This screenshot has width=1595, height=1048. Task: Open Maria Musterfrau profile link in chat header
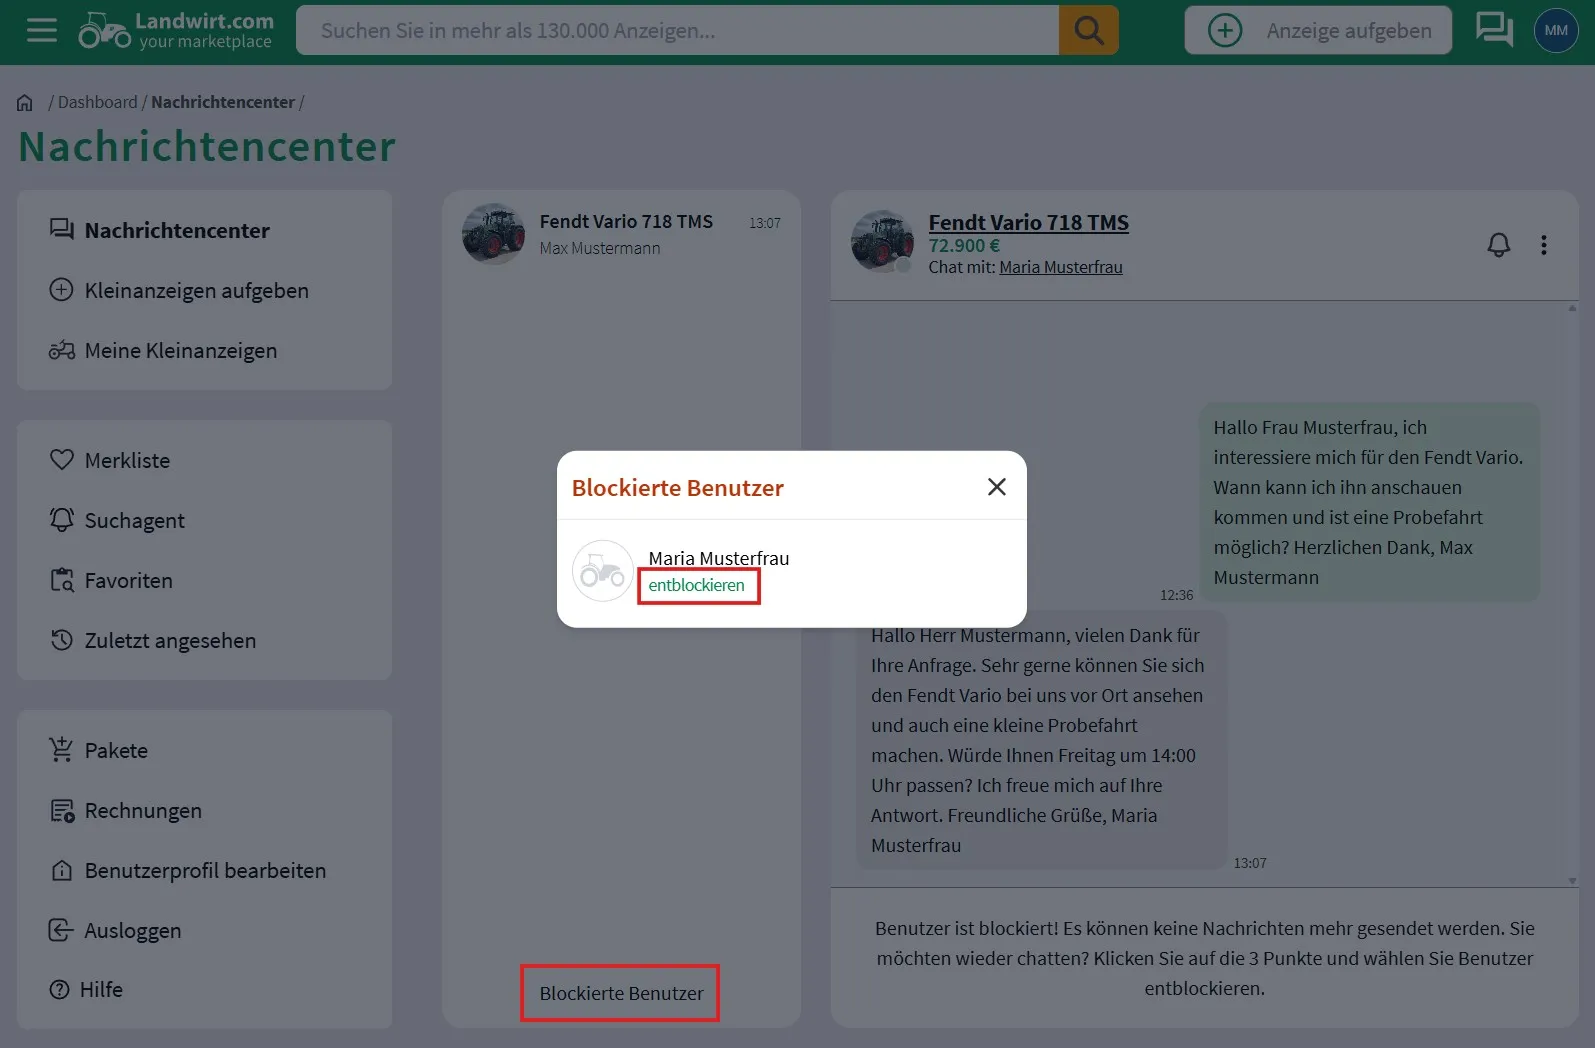[x=1061, y=267]
